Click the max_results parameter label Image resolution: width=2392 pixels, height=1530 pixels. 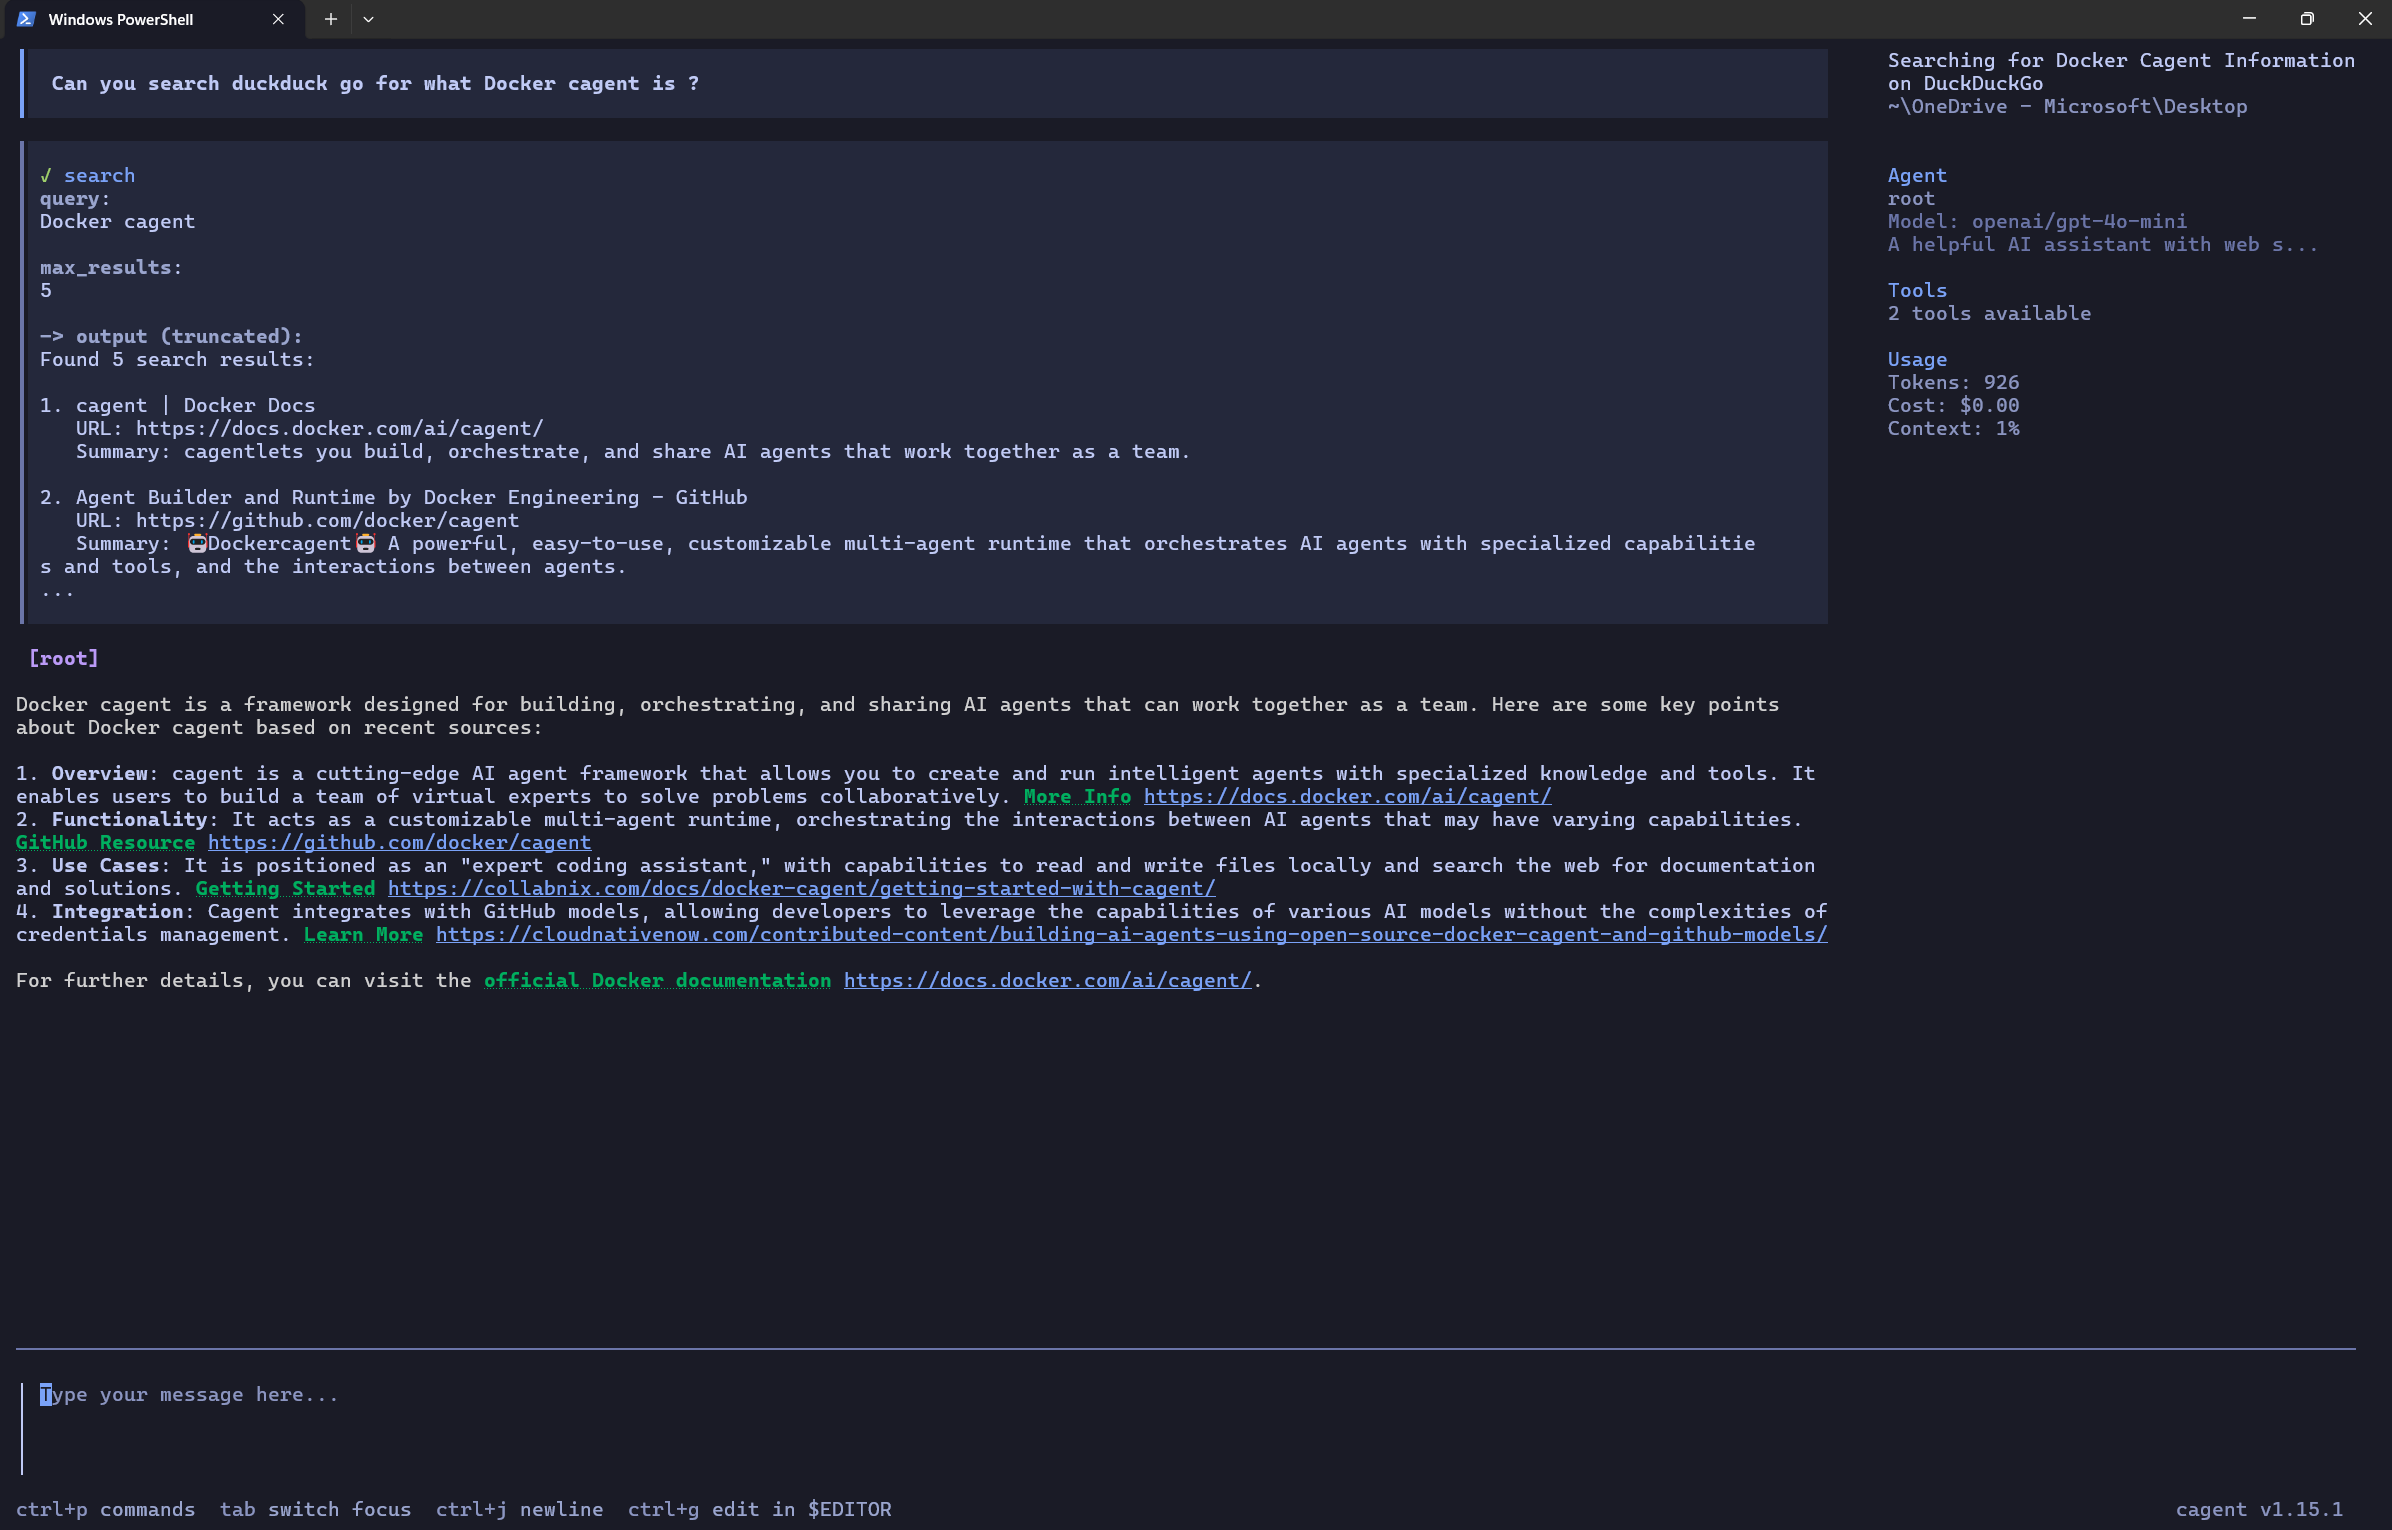click(111, 268)
